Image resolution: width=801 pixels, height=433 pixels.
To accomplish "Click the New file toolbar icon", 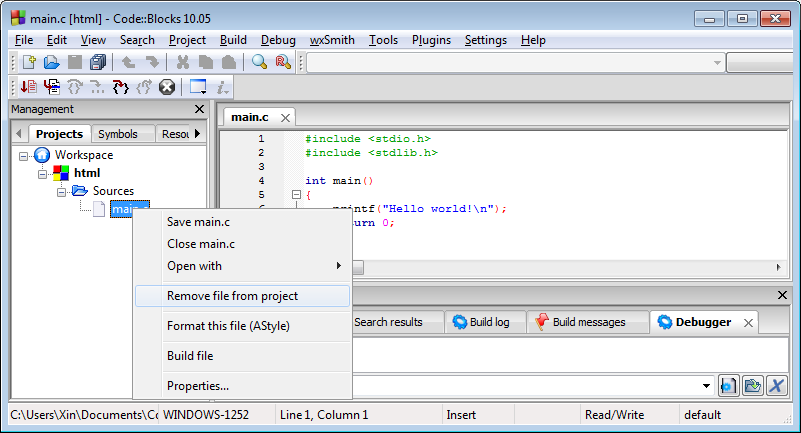I will tap(29, 62).
